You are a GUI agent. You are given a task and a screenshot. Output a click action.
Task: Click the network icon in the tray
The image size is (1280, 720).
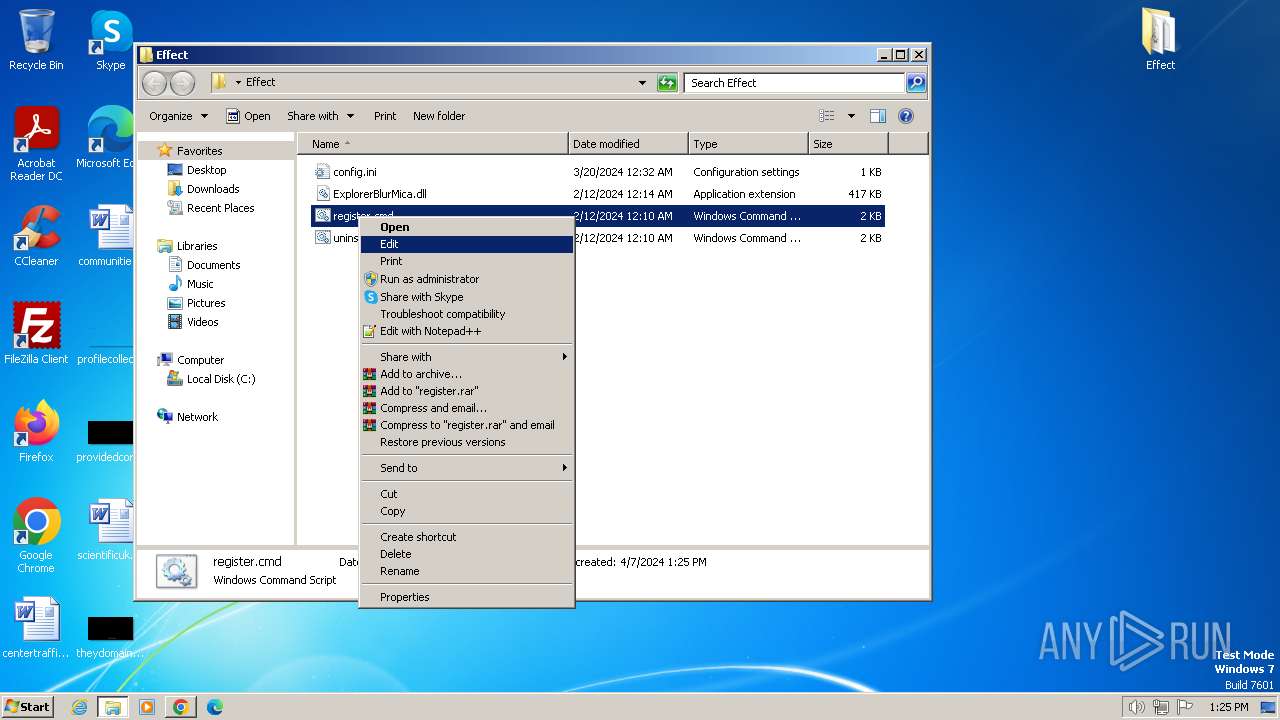pos(1162,707)
